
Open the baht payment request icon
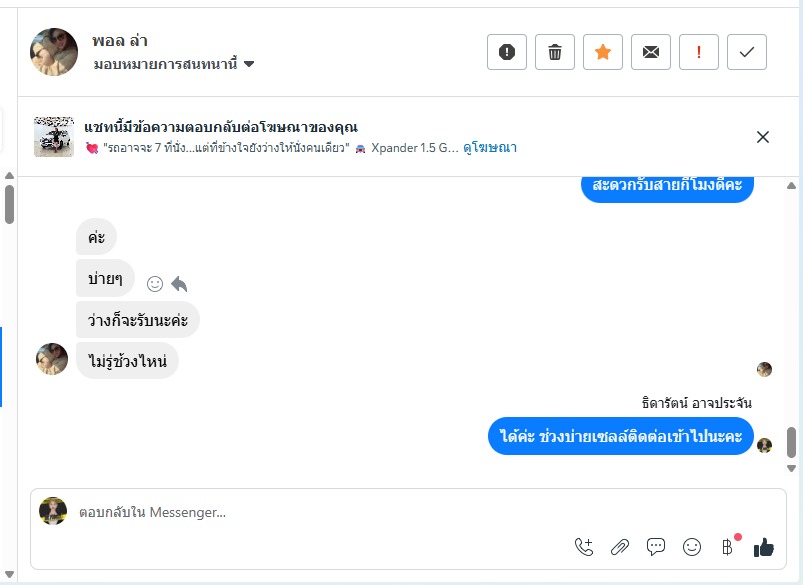[x=728, y=547]
